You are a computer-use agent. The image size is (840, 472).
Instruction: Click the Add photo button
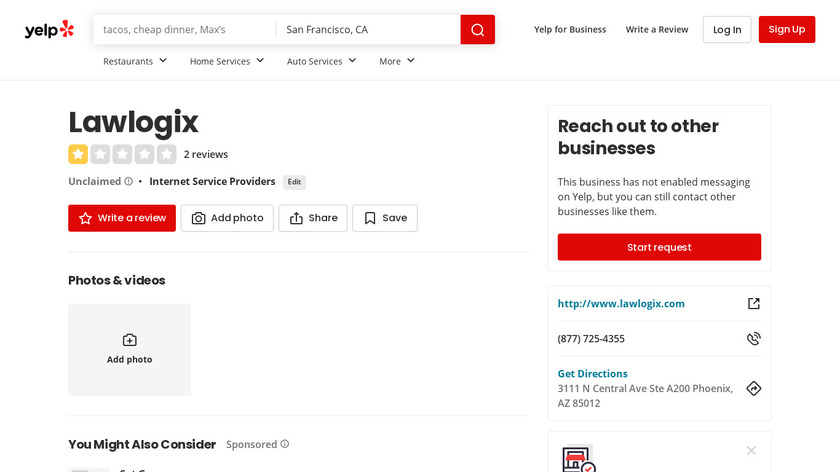227,218
